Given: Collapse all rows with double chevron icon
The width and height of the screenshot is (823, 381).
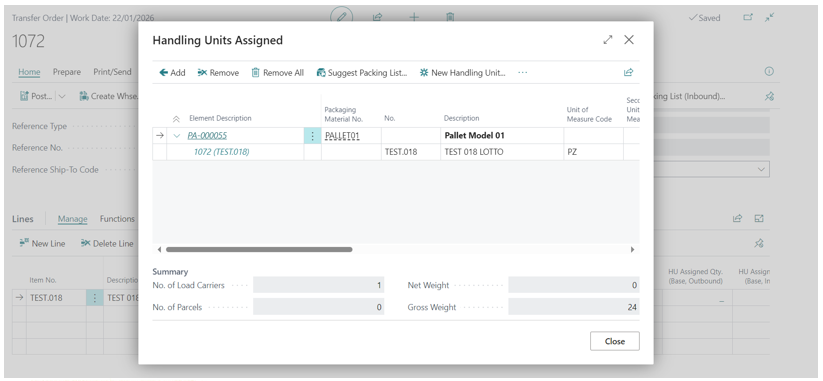Looking at the screenshot, I should click(176, 119).
